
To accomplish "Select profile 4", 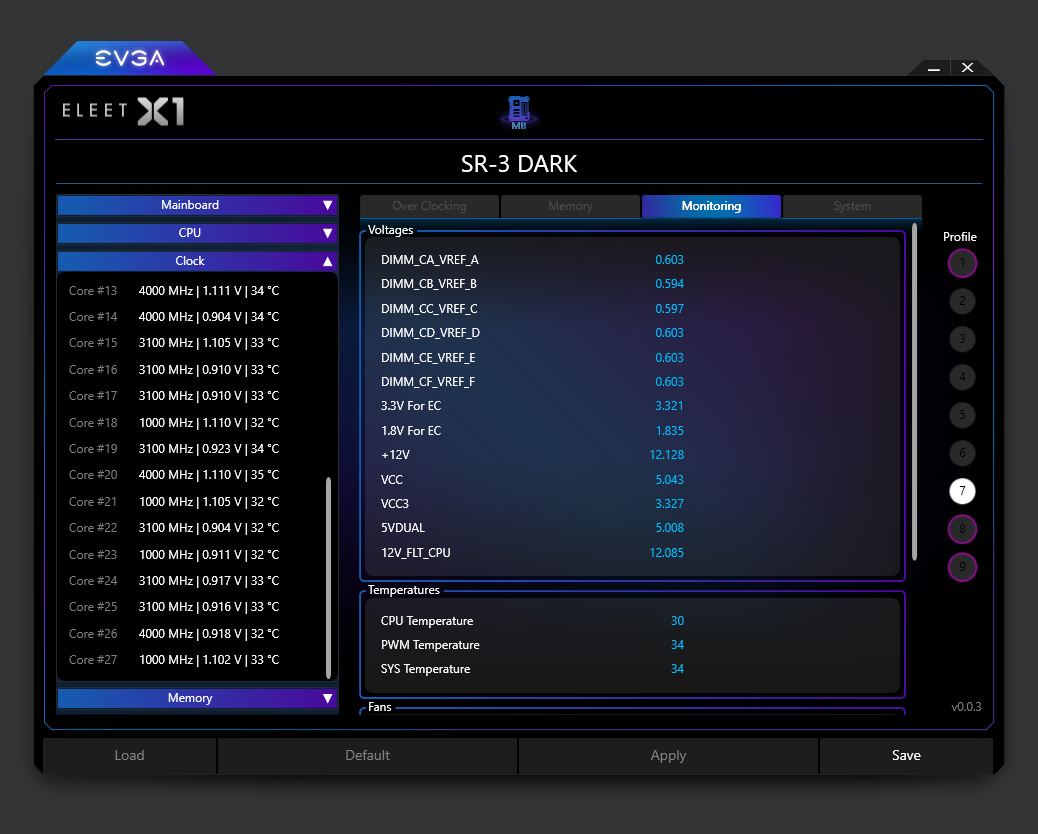I will tap(962, 377).
